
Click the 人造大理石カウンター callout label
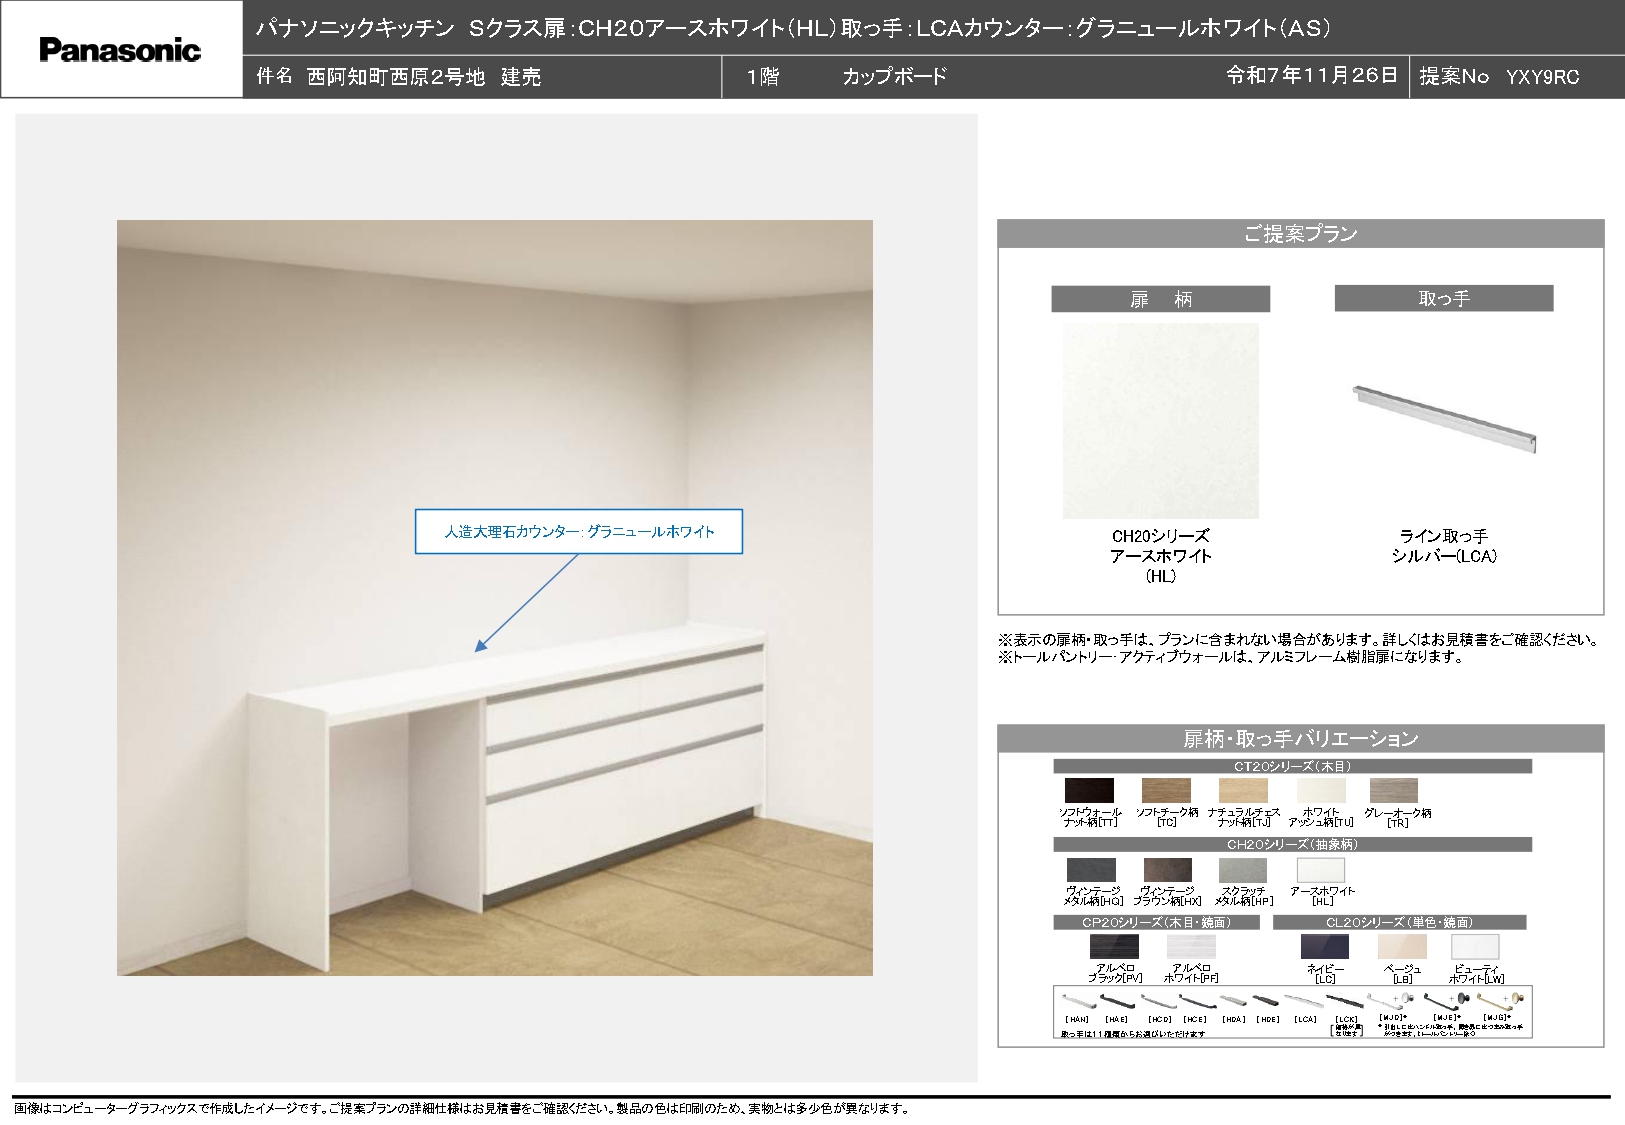(579, 532)
